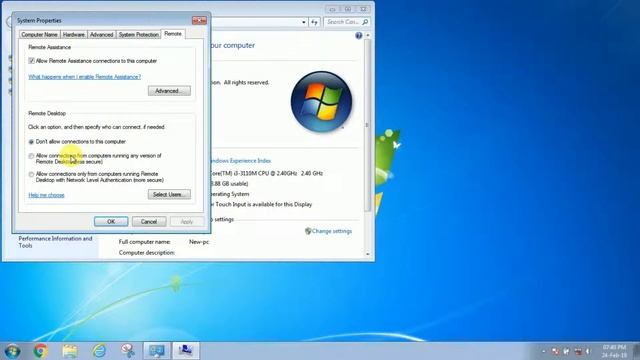This screenshot has height=360, width=640.
Task: Launch Internet Explorer from the taskbar
Action: 99,351
